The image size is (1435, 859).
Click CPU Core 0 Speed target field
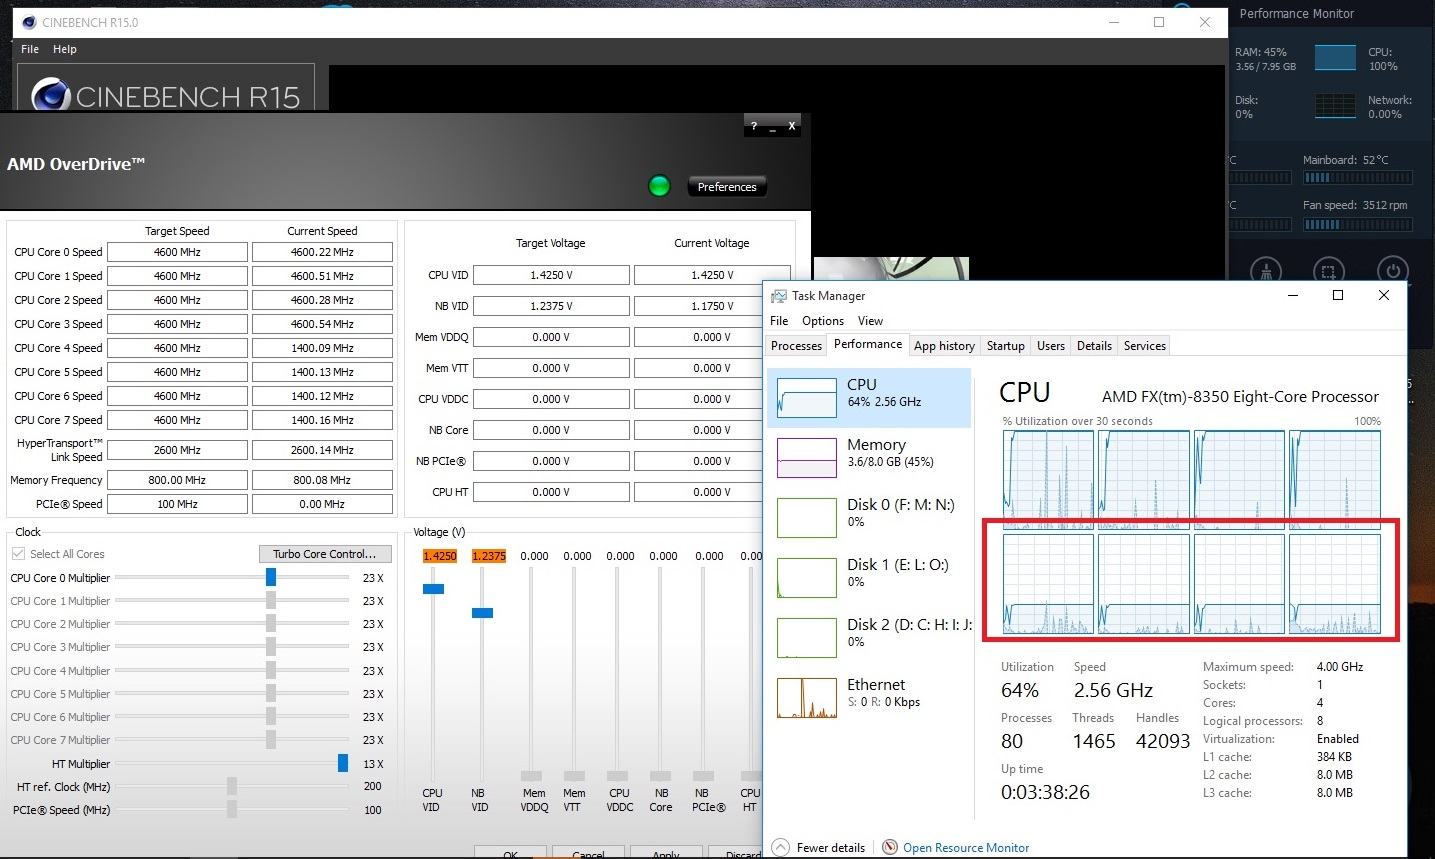point(177,252)
